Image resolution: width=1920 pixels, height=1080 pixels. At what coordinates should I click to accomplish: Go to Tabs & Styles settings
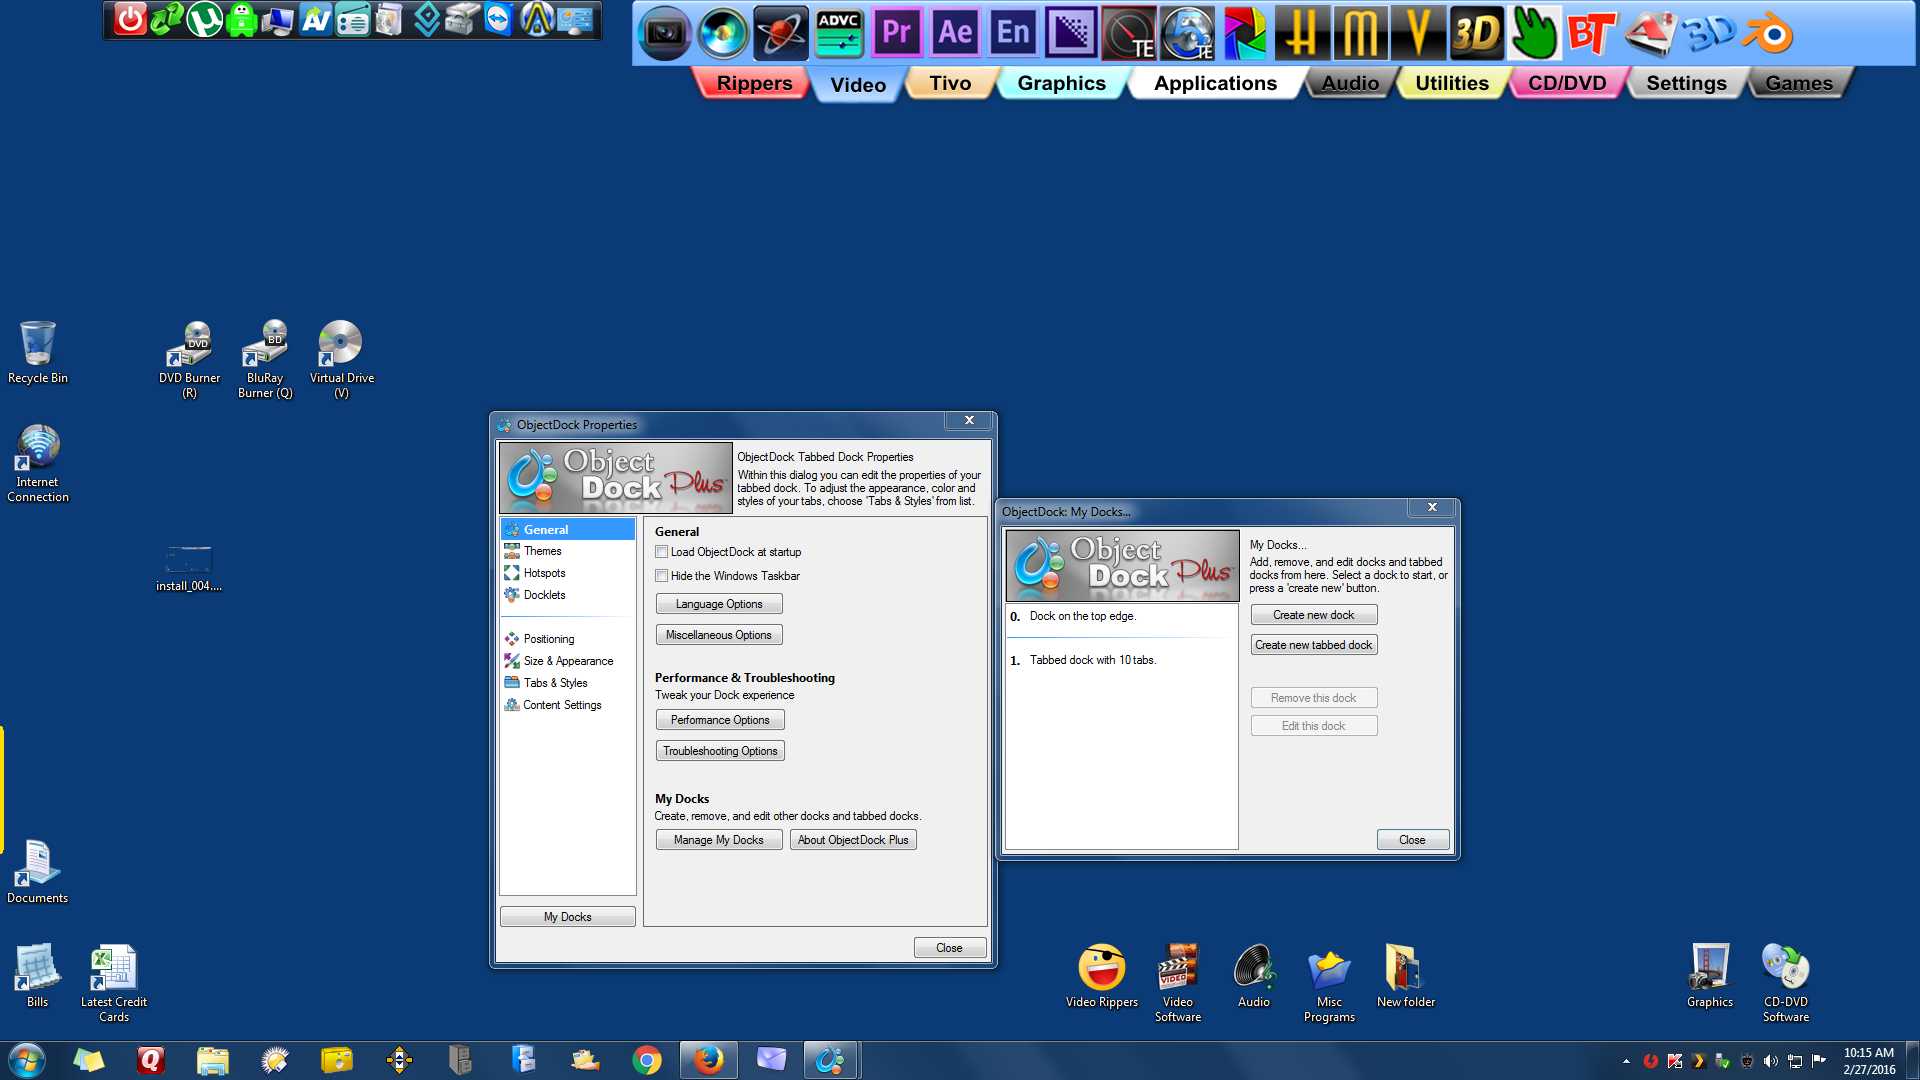tap(555, 683)
